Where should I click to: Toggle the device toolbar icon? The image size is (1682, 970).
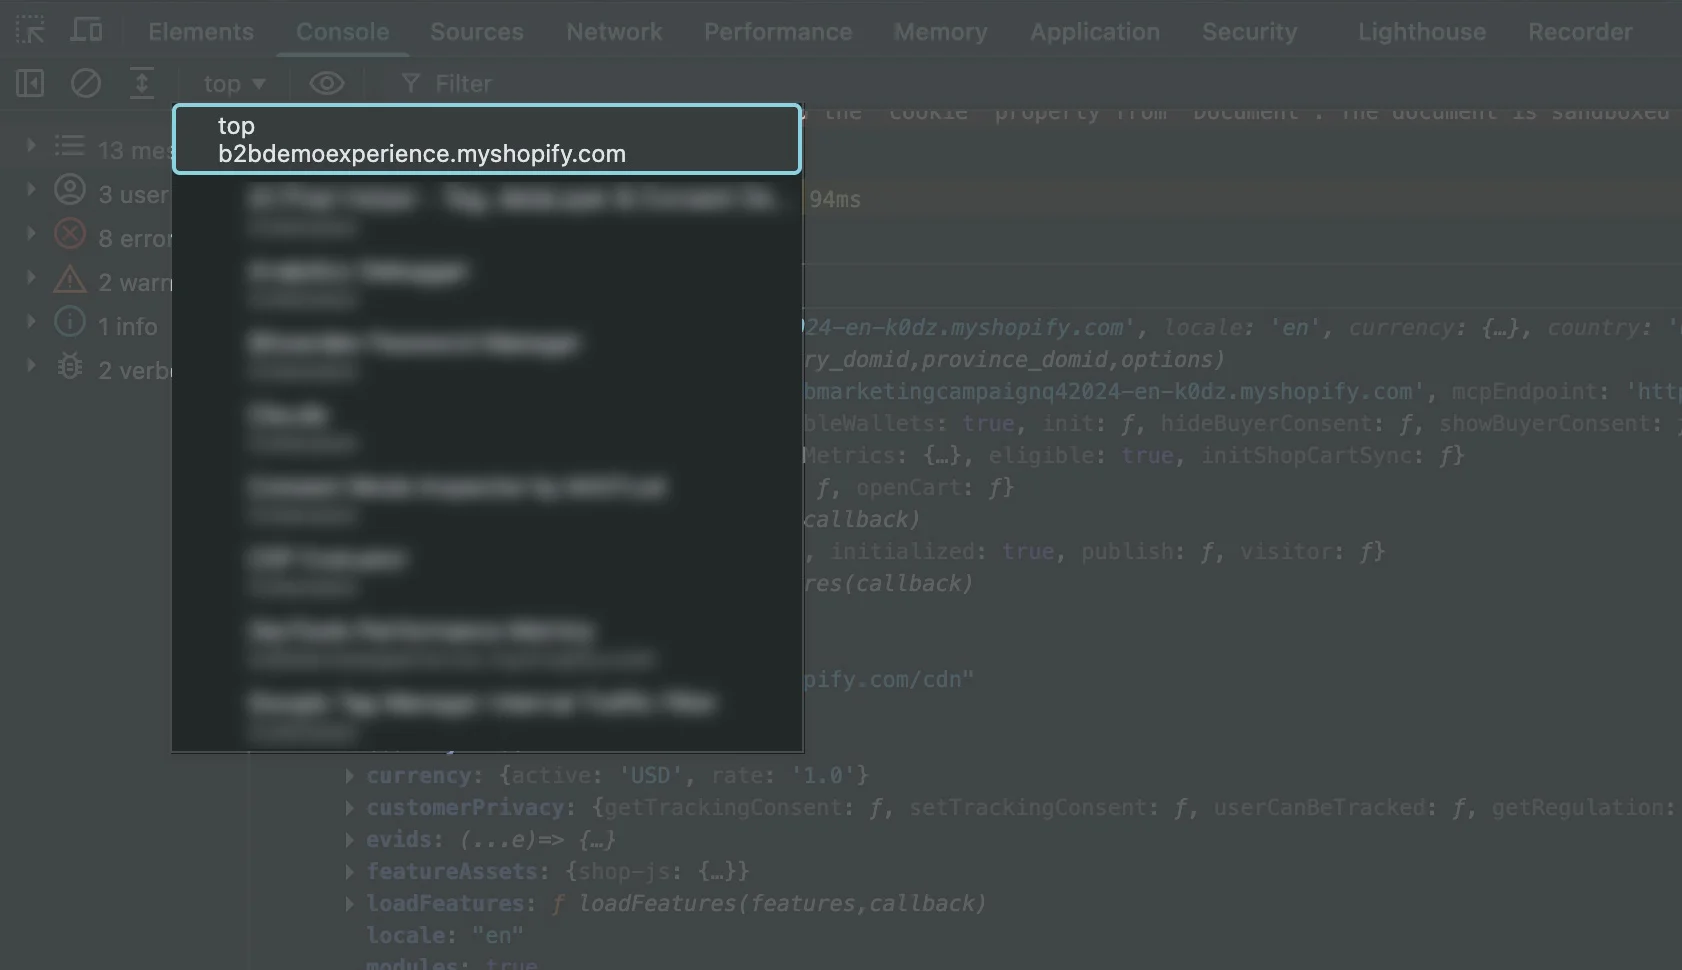[x=86, y=30]
